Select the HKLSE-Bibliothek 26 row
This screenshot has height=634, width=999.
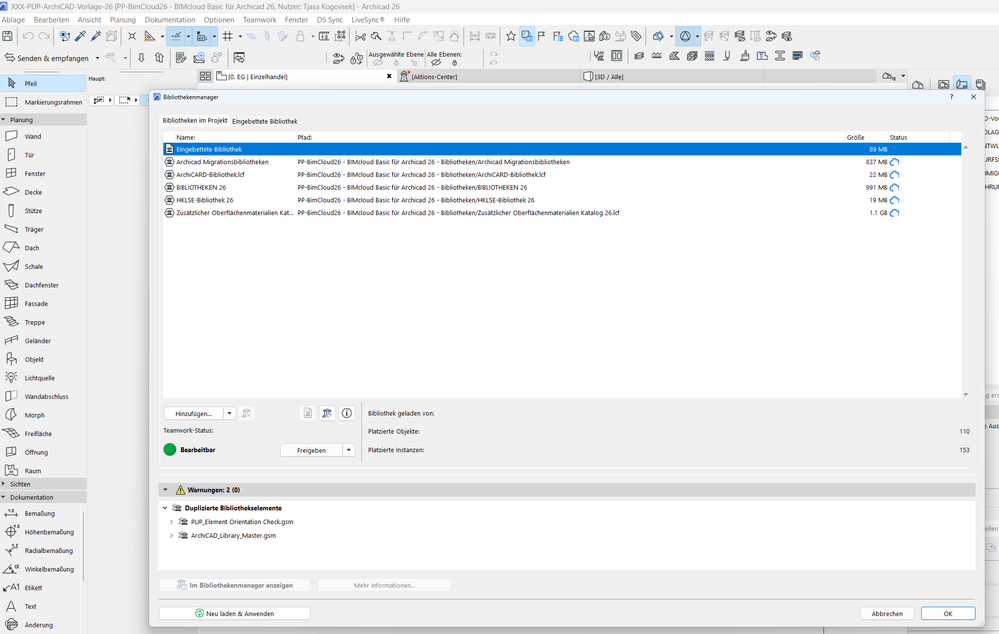[562, 200]
